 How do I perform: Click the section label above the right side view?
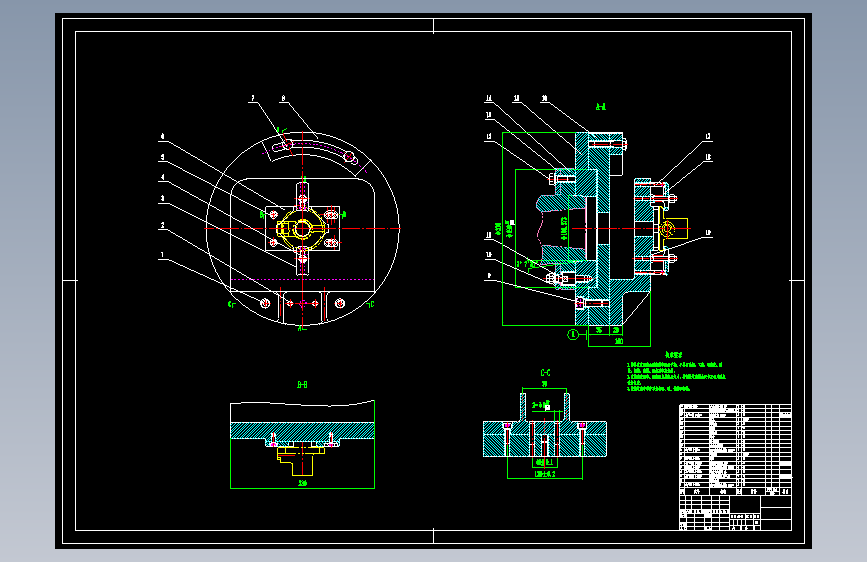pyautogui.click(x=600, y=106)
